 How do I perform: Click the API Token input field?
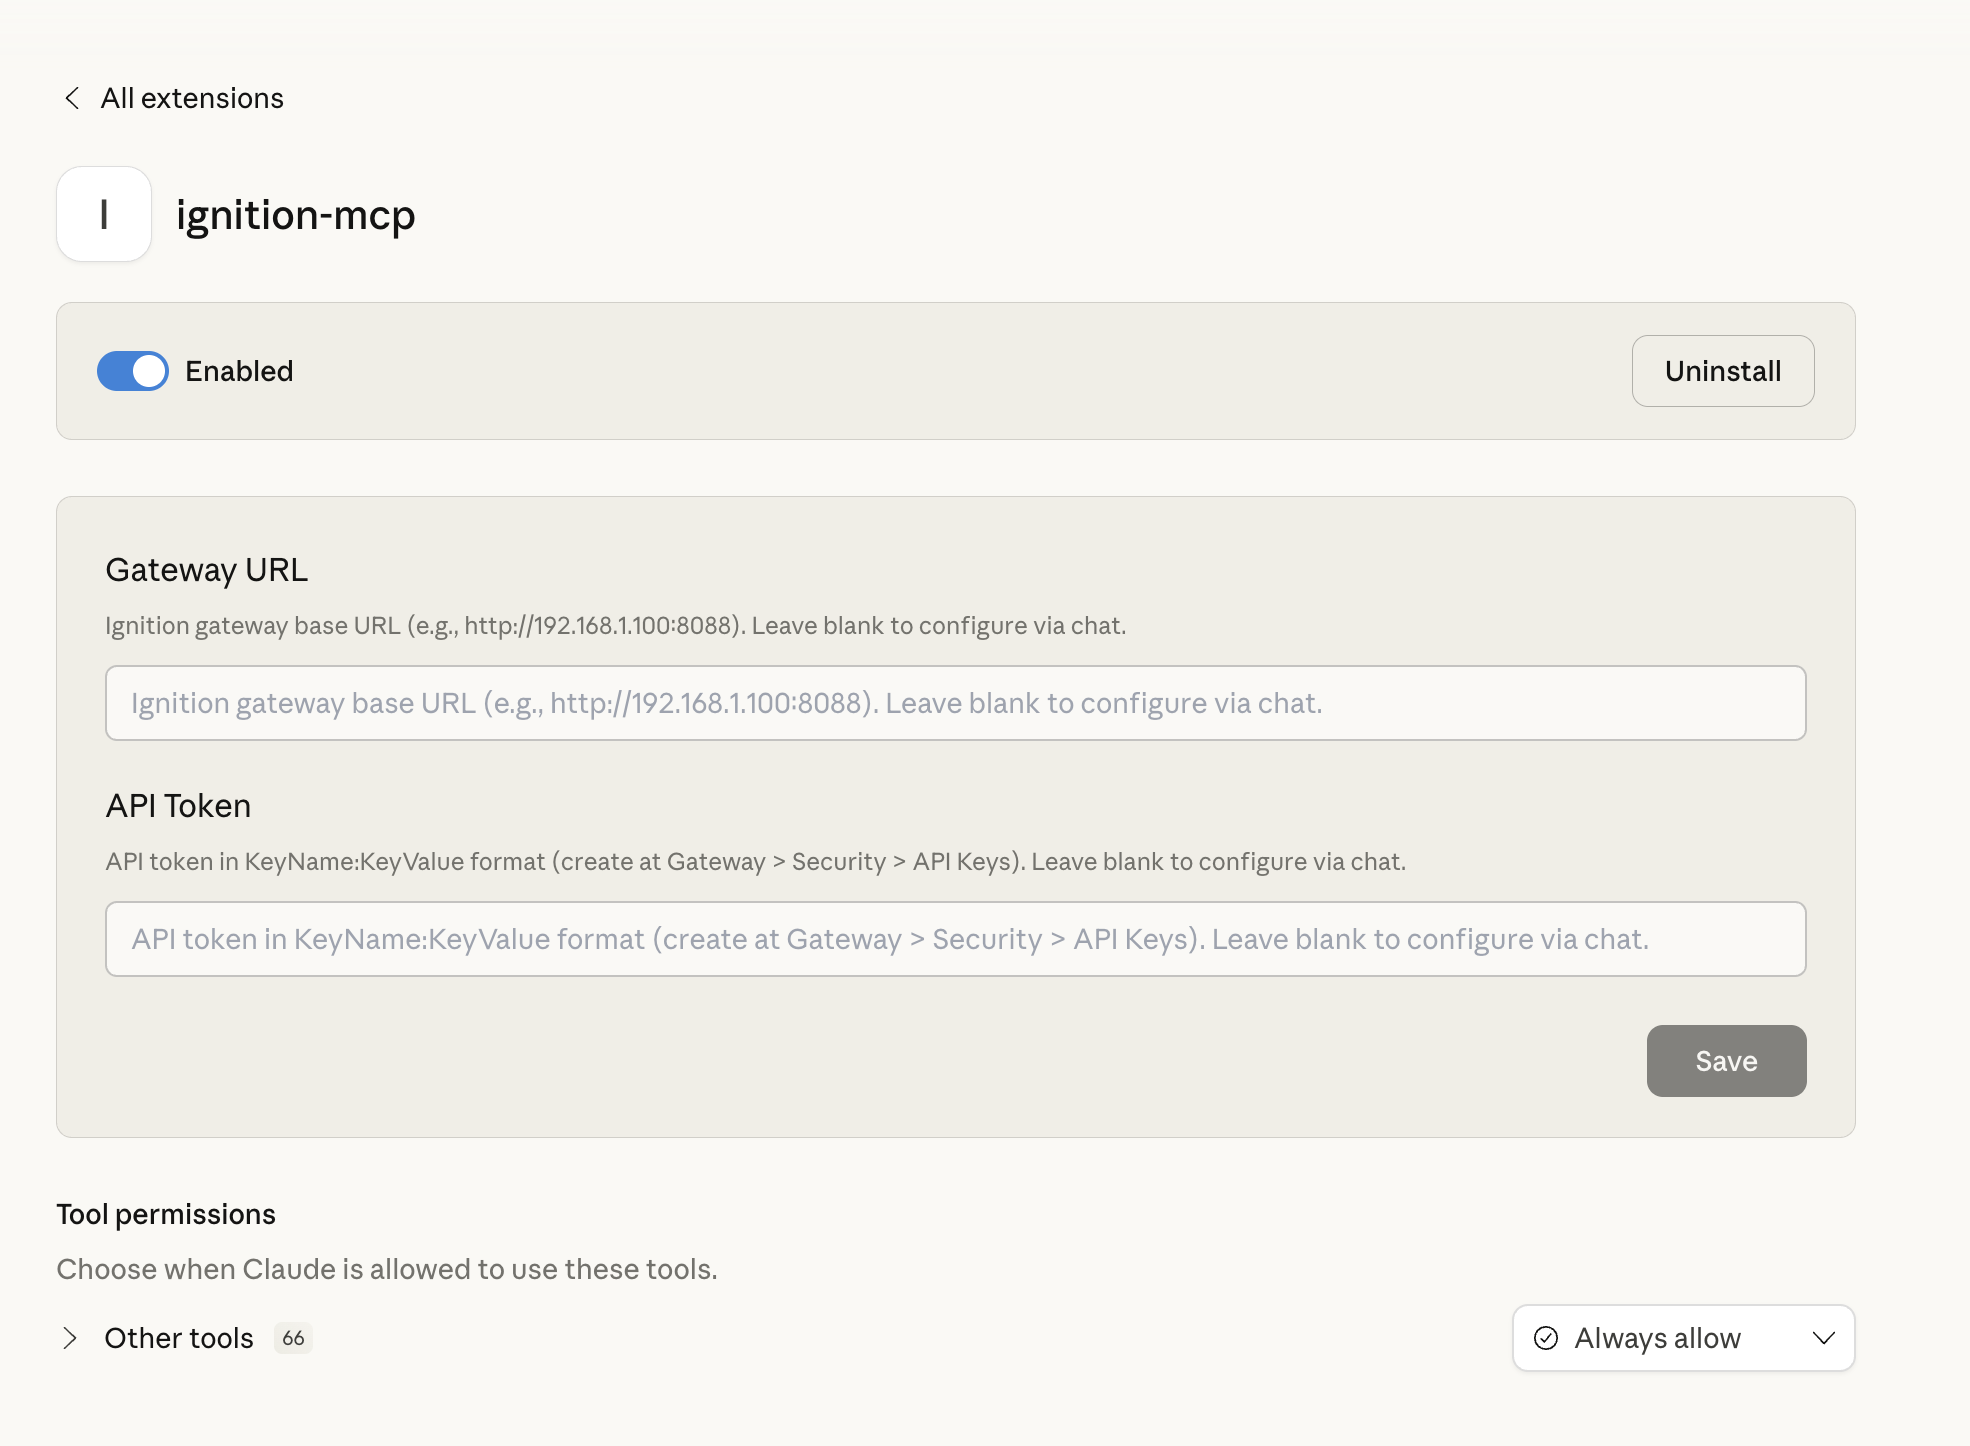(955, 939)
